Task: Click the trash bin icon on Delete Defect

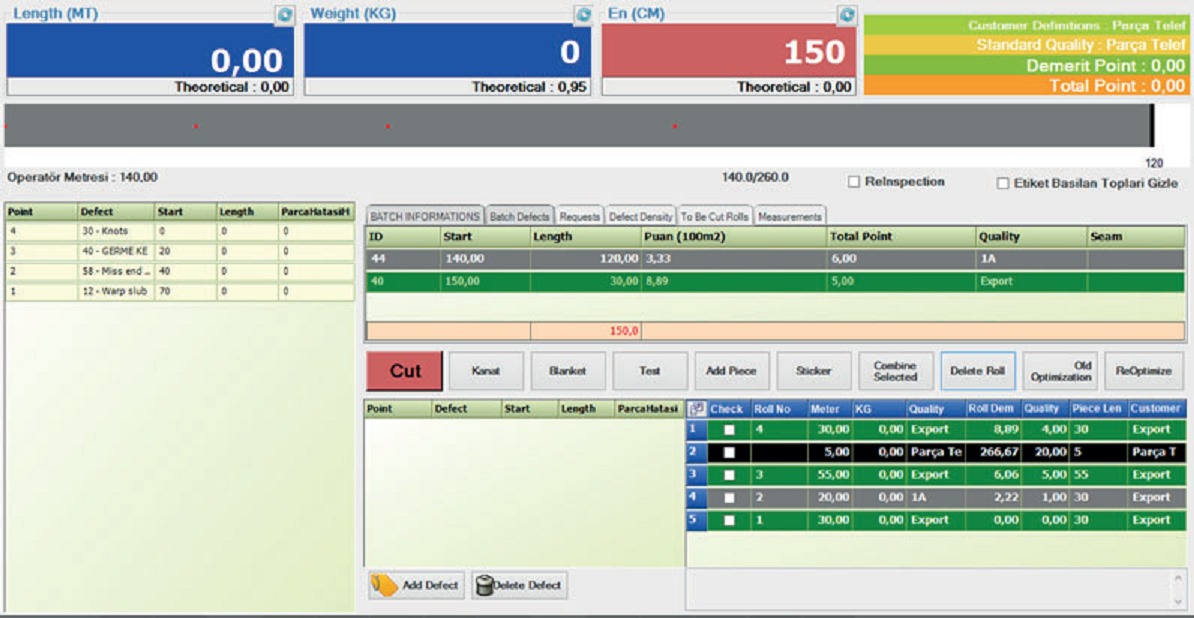Action: pos(485,585)
